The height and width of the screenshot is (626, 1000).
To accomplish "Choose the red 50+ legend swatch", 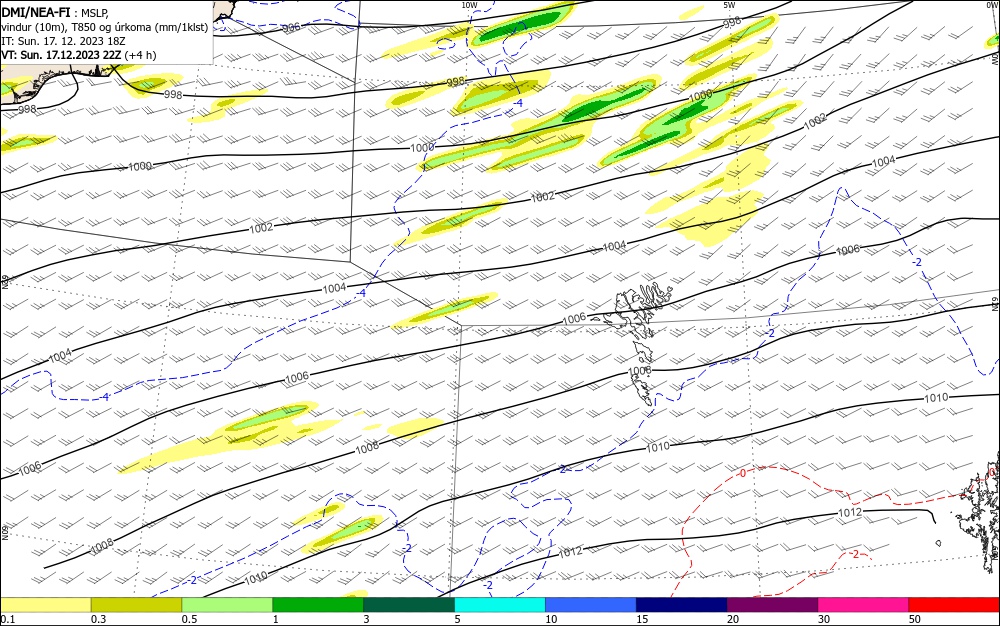I will click(954, 605).
